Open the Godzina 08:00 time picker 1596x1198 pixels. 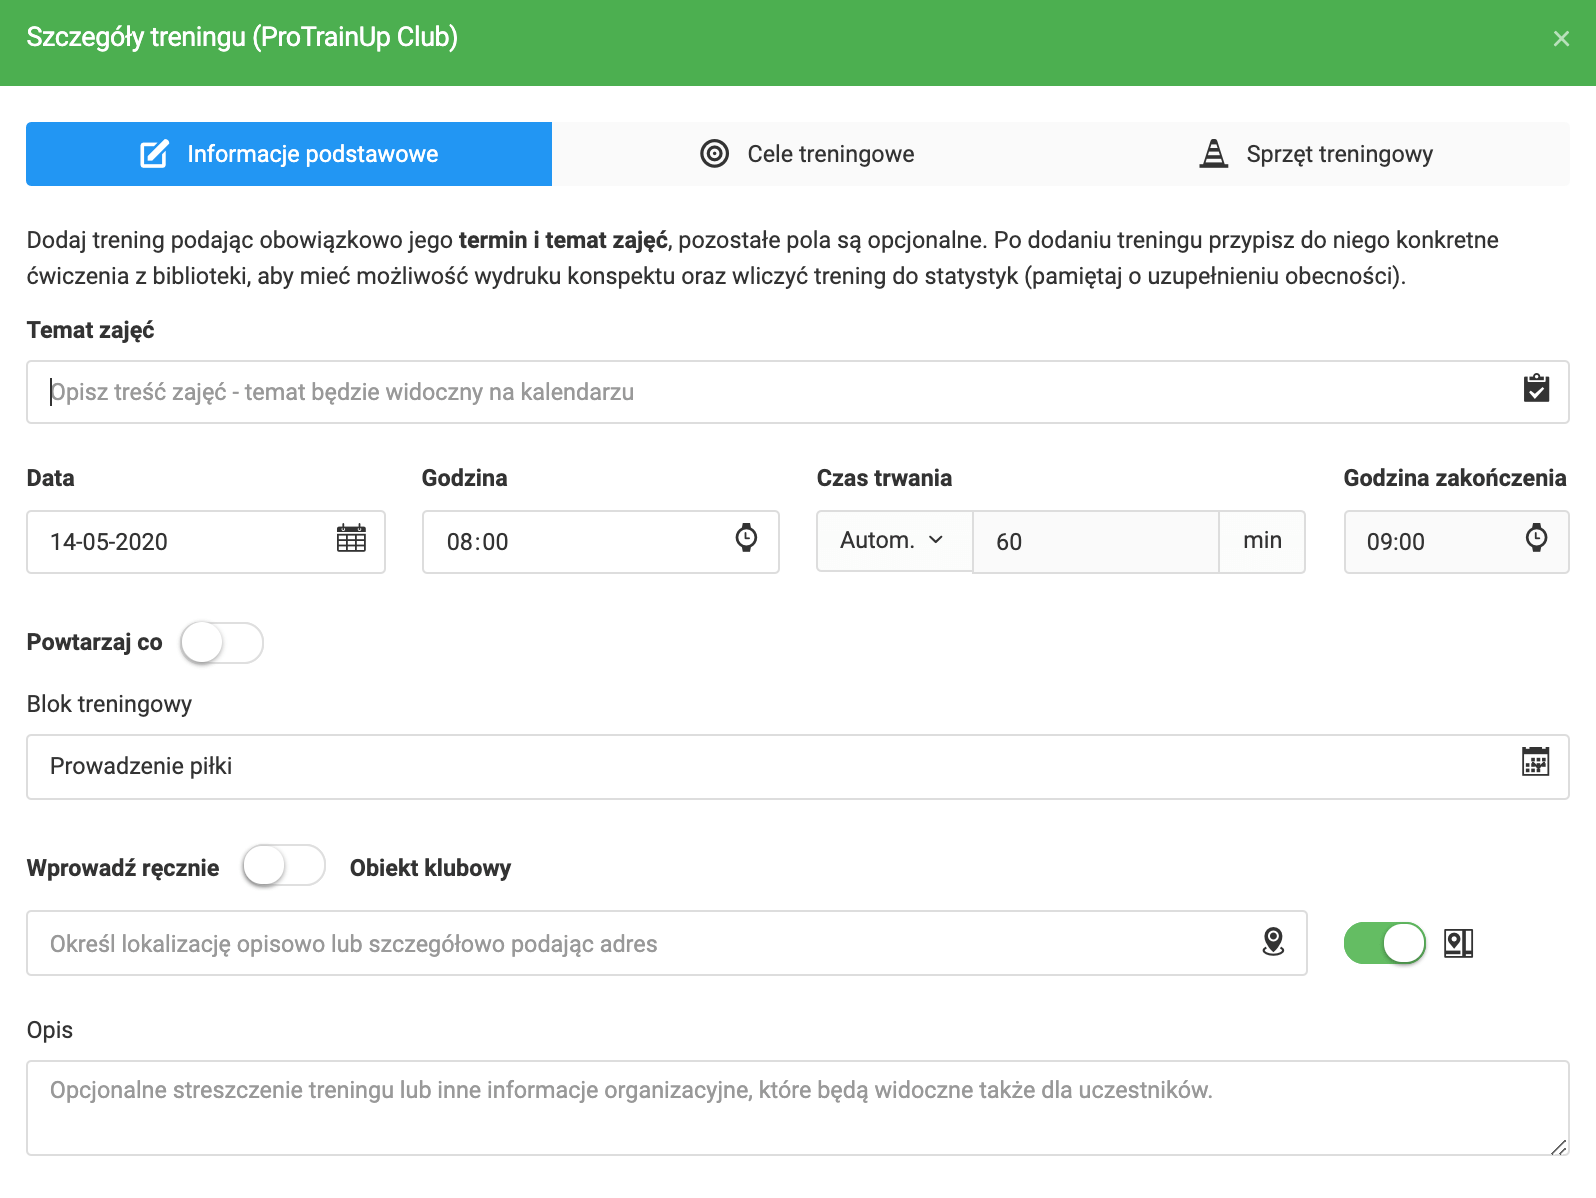click(580, 542)
